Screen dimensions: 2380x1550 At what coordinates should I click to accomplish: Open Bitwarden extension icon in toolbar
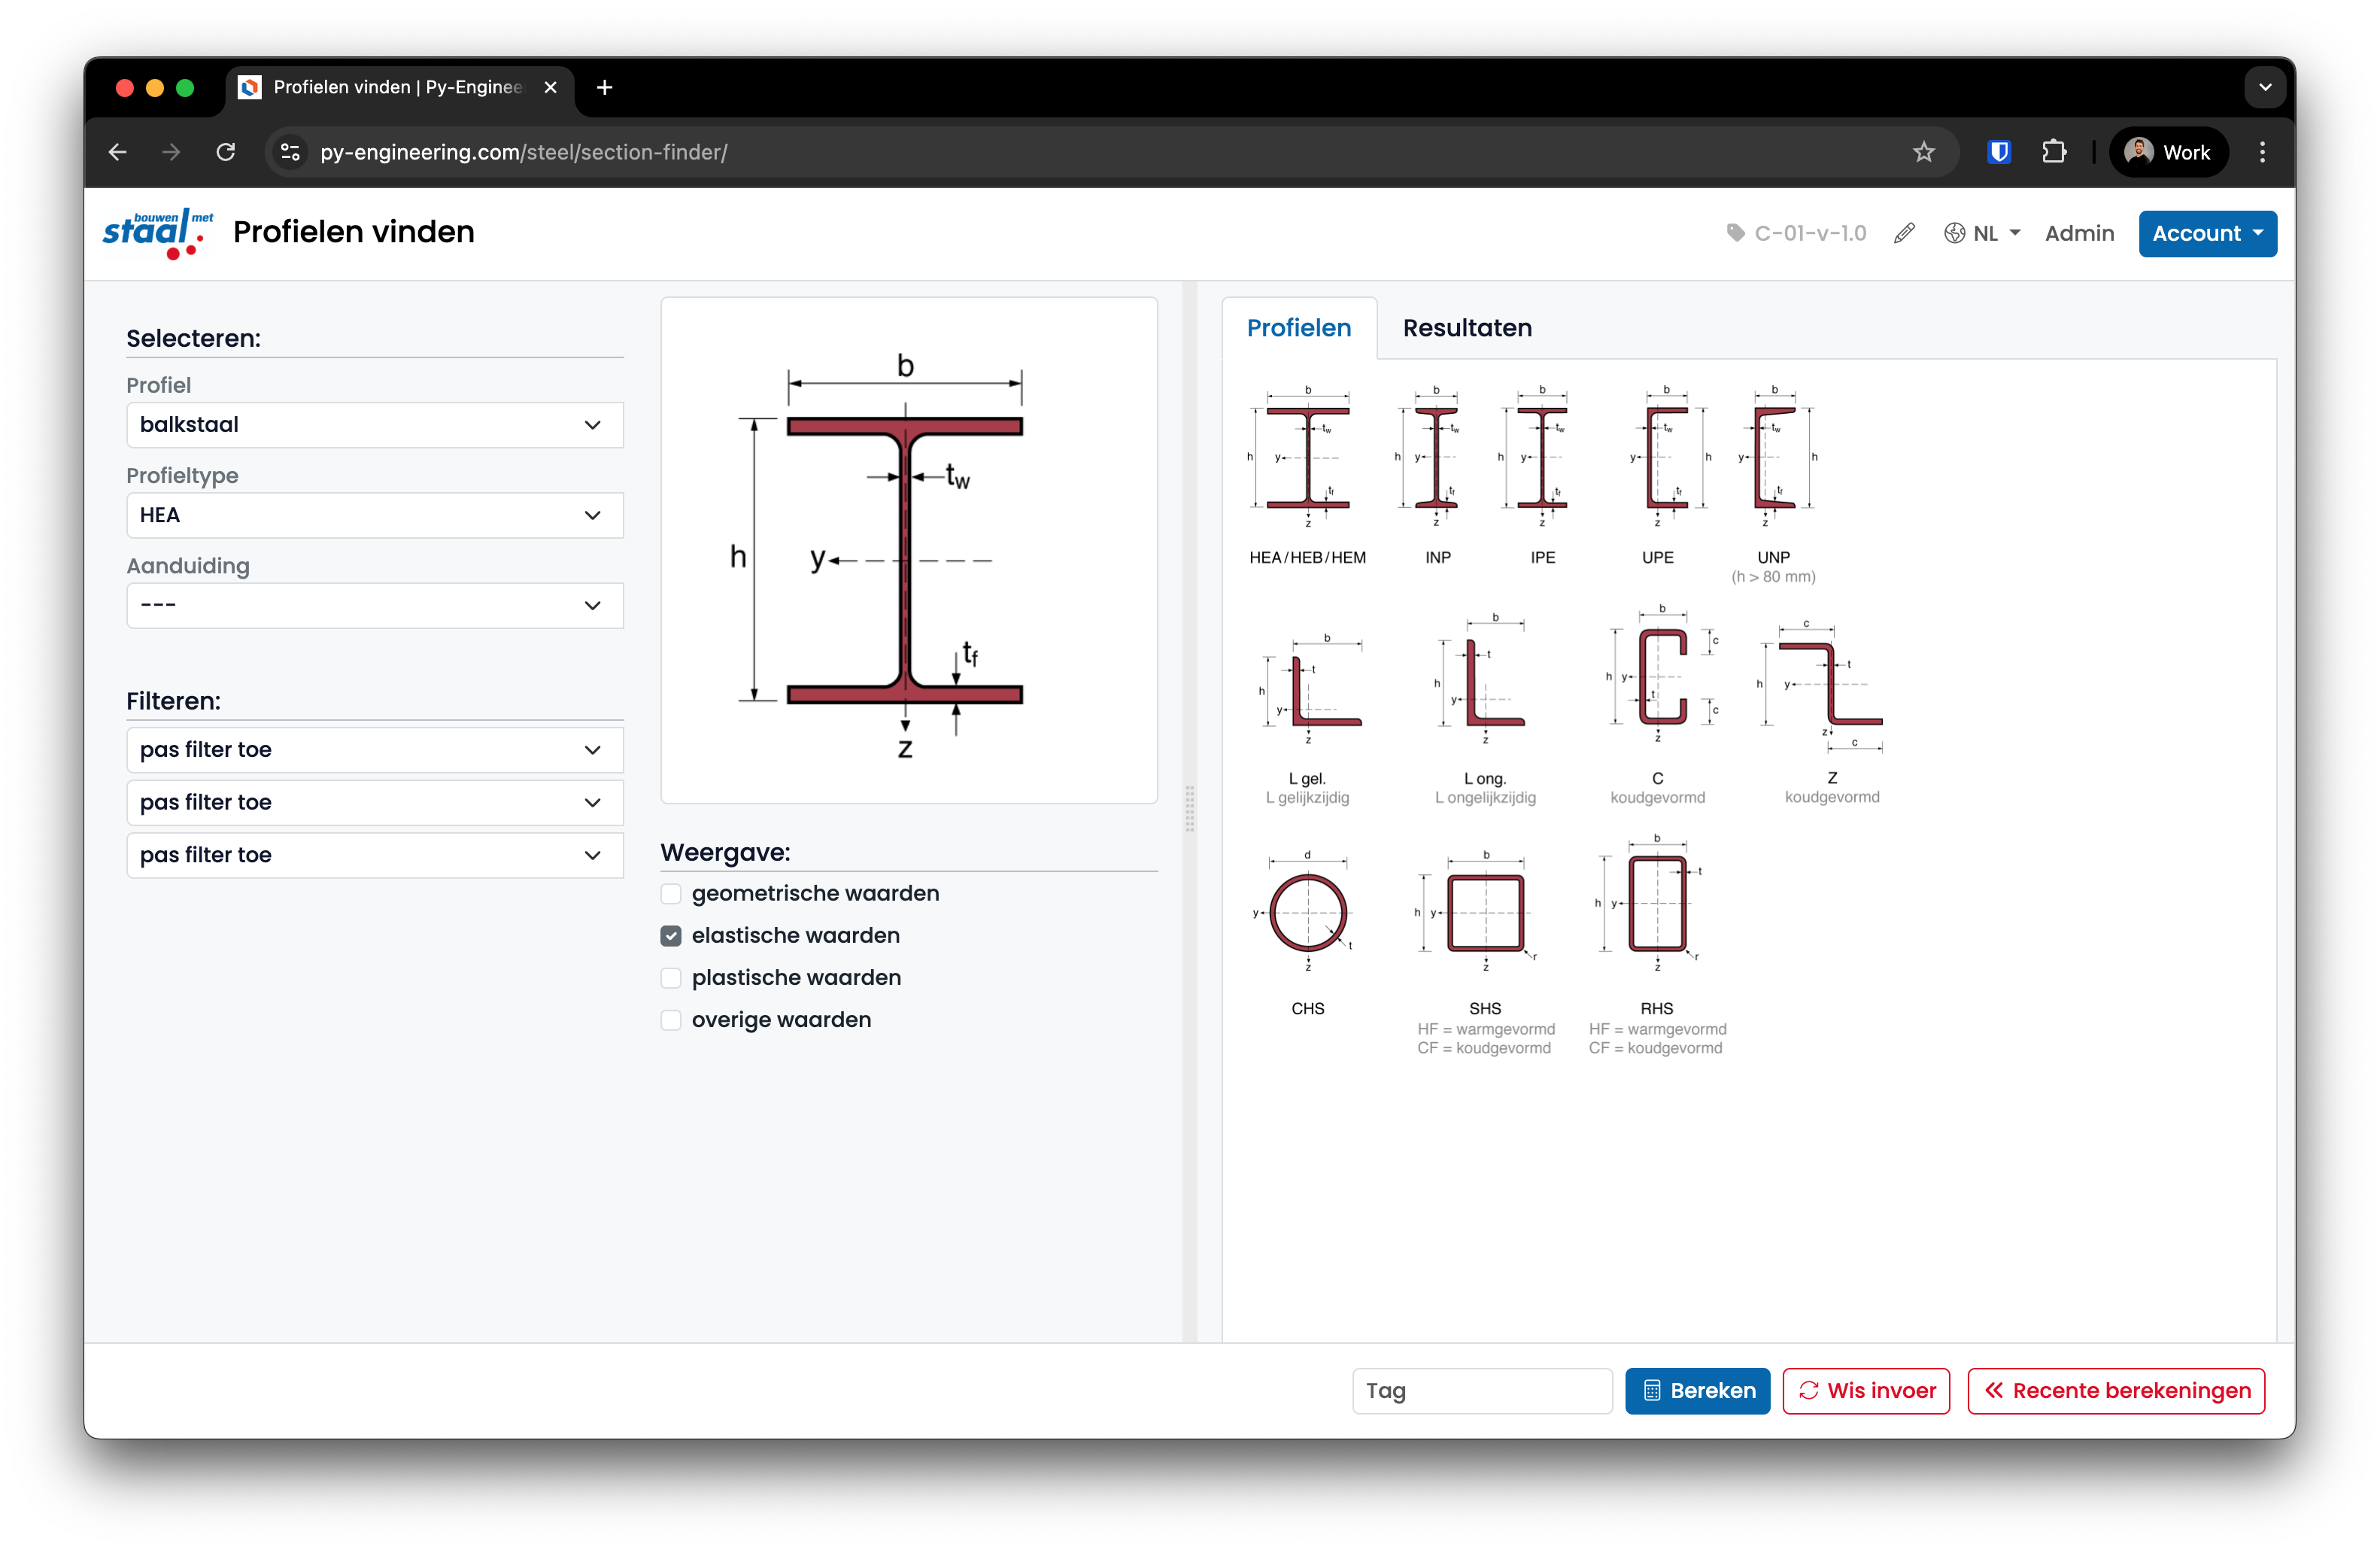tap(1999, 152)
